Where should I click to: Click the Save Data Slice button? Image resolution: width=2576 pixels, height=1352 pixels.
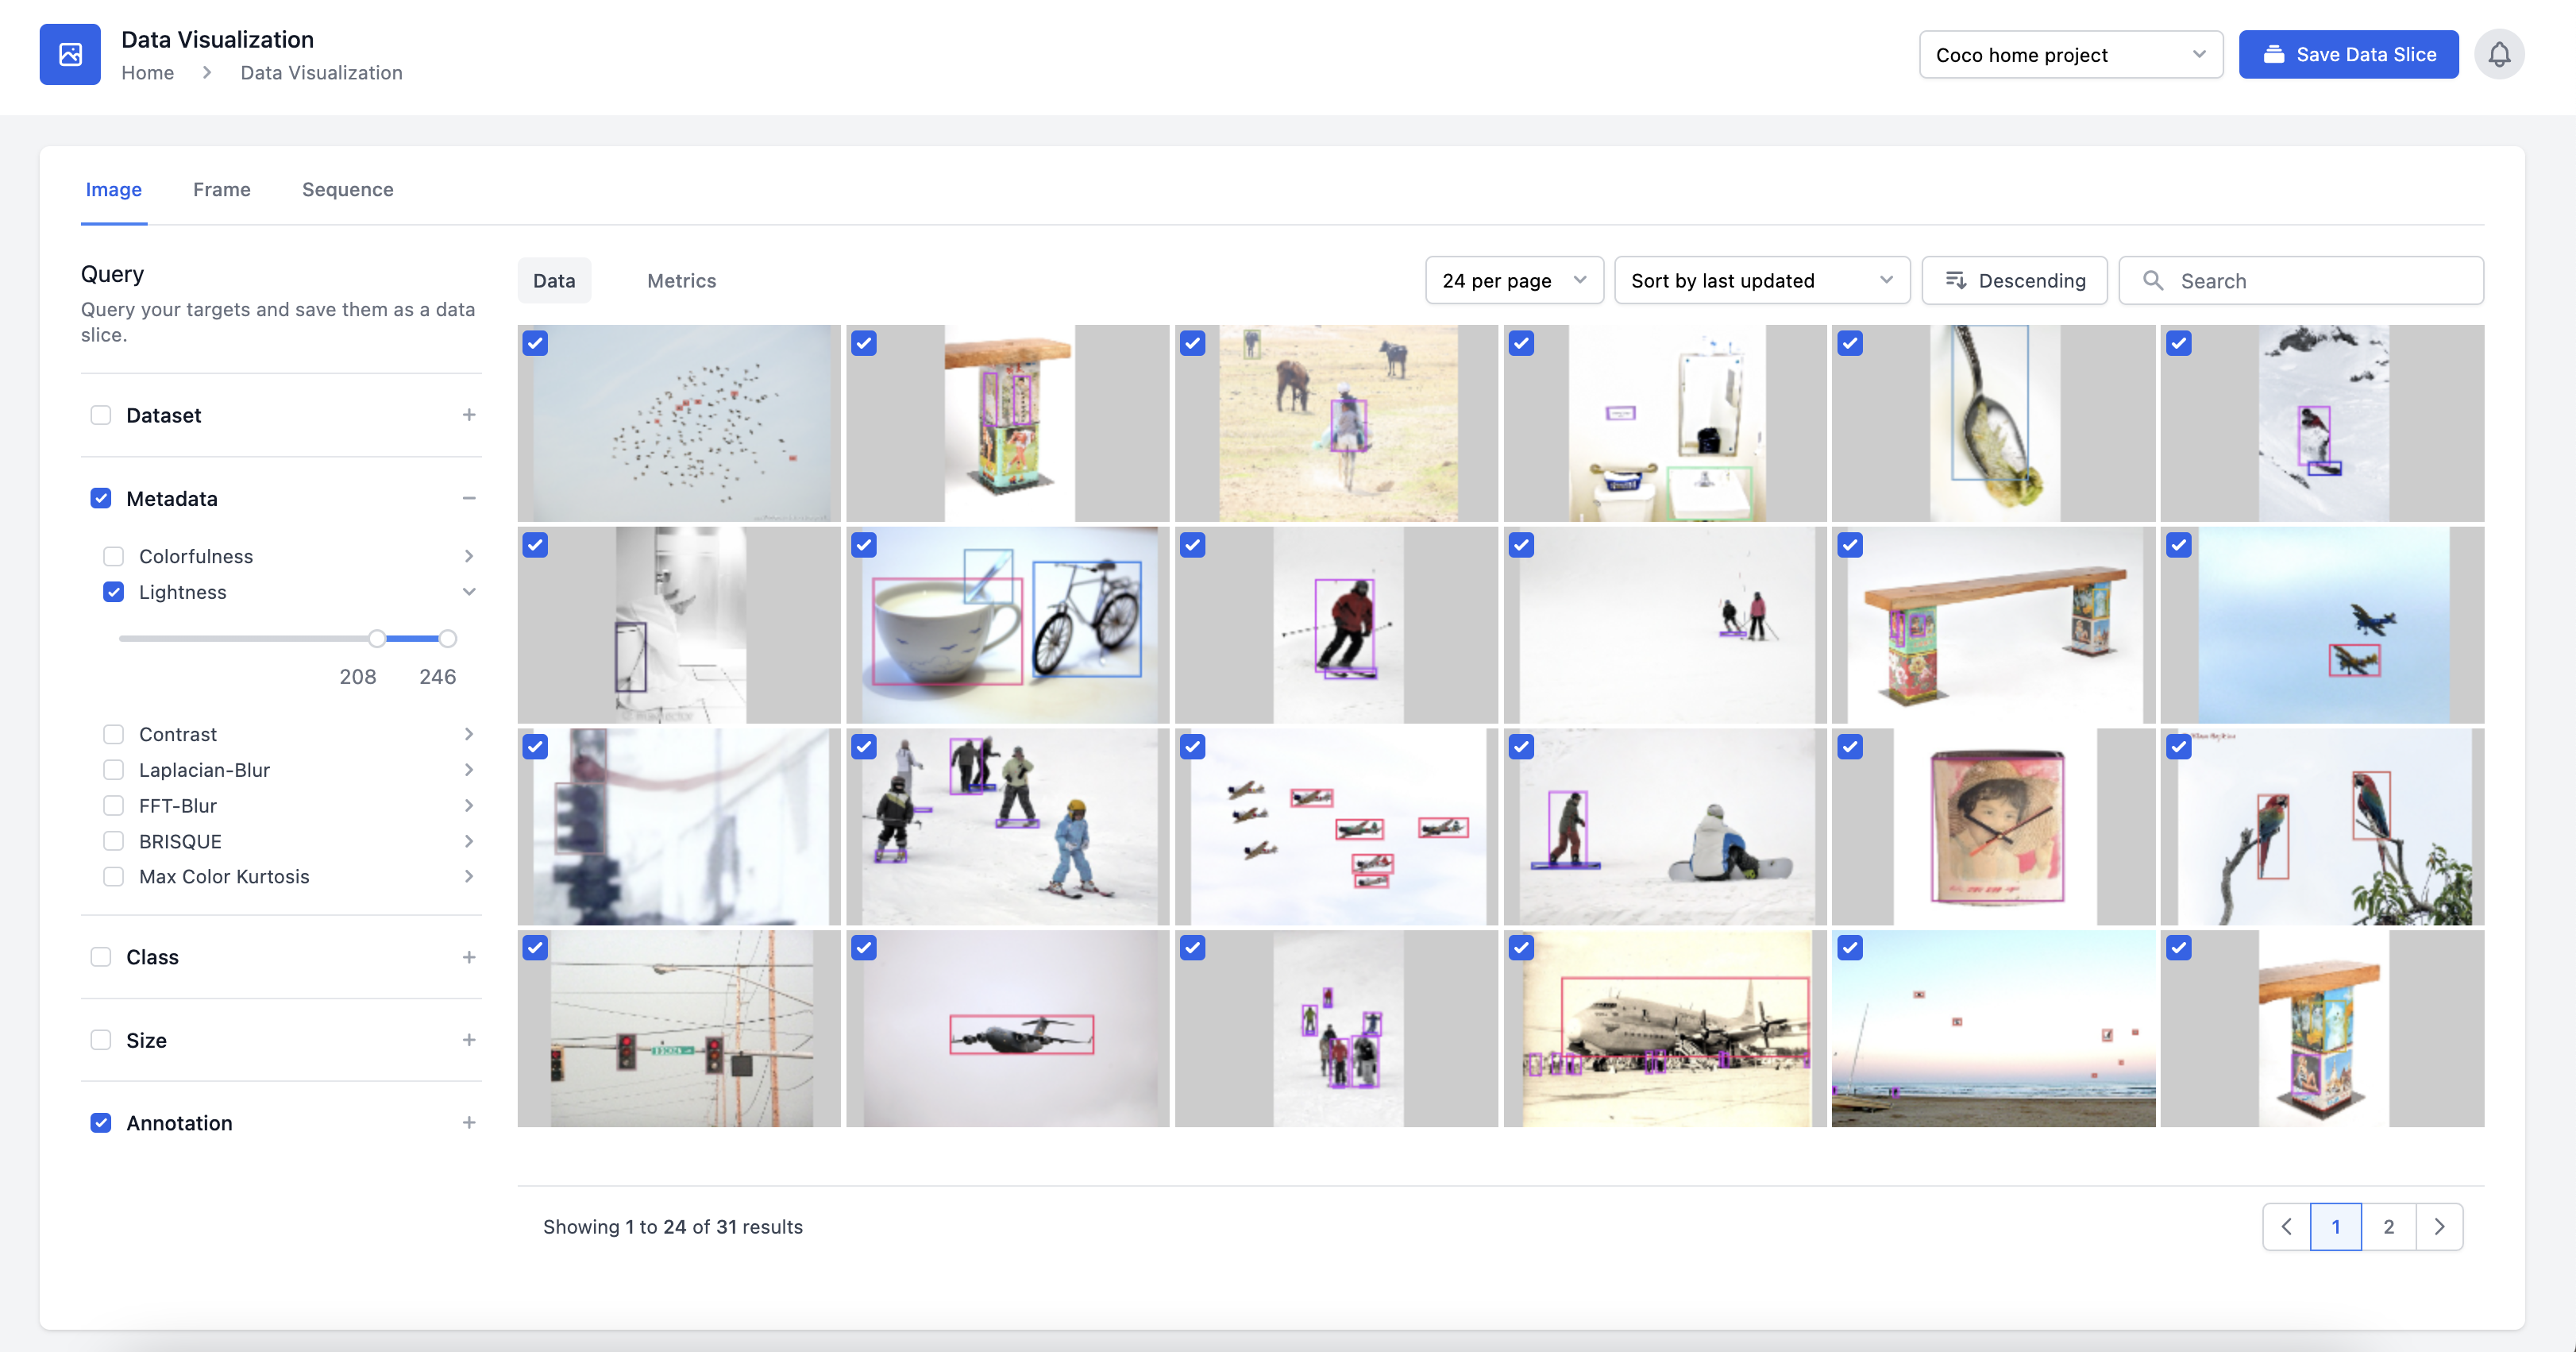pyautogui.click(x=2348, y=55)
